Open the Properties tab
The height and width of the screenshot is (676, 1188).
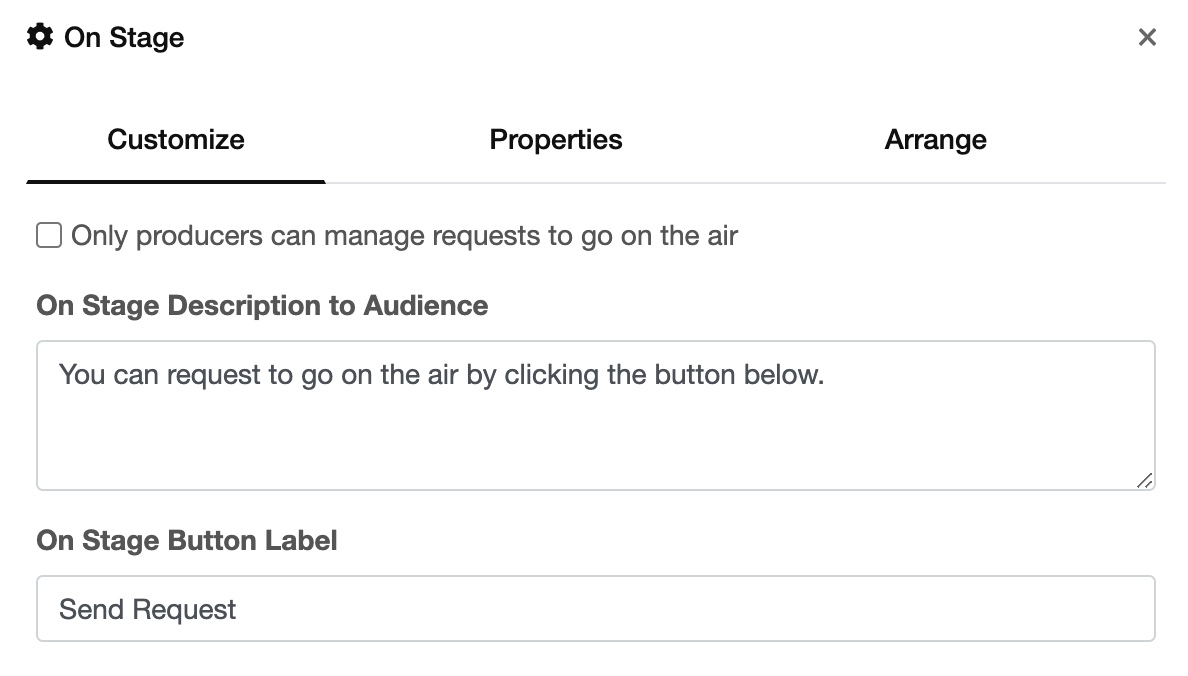point(556,140)
